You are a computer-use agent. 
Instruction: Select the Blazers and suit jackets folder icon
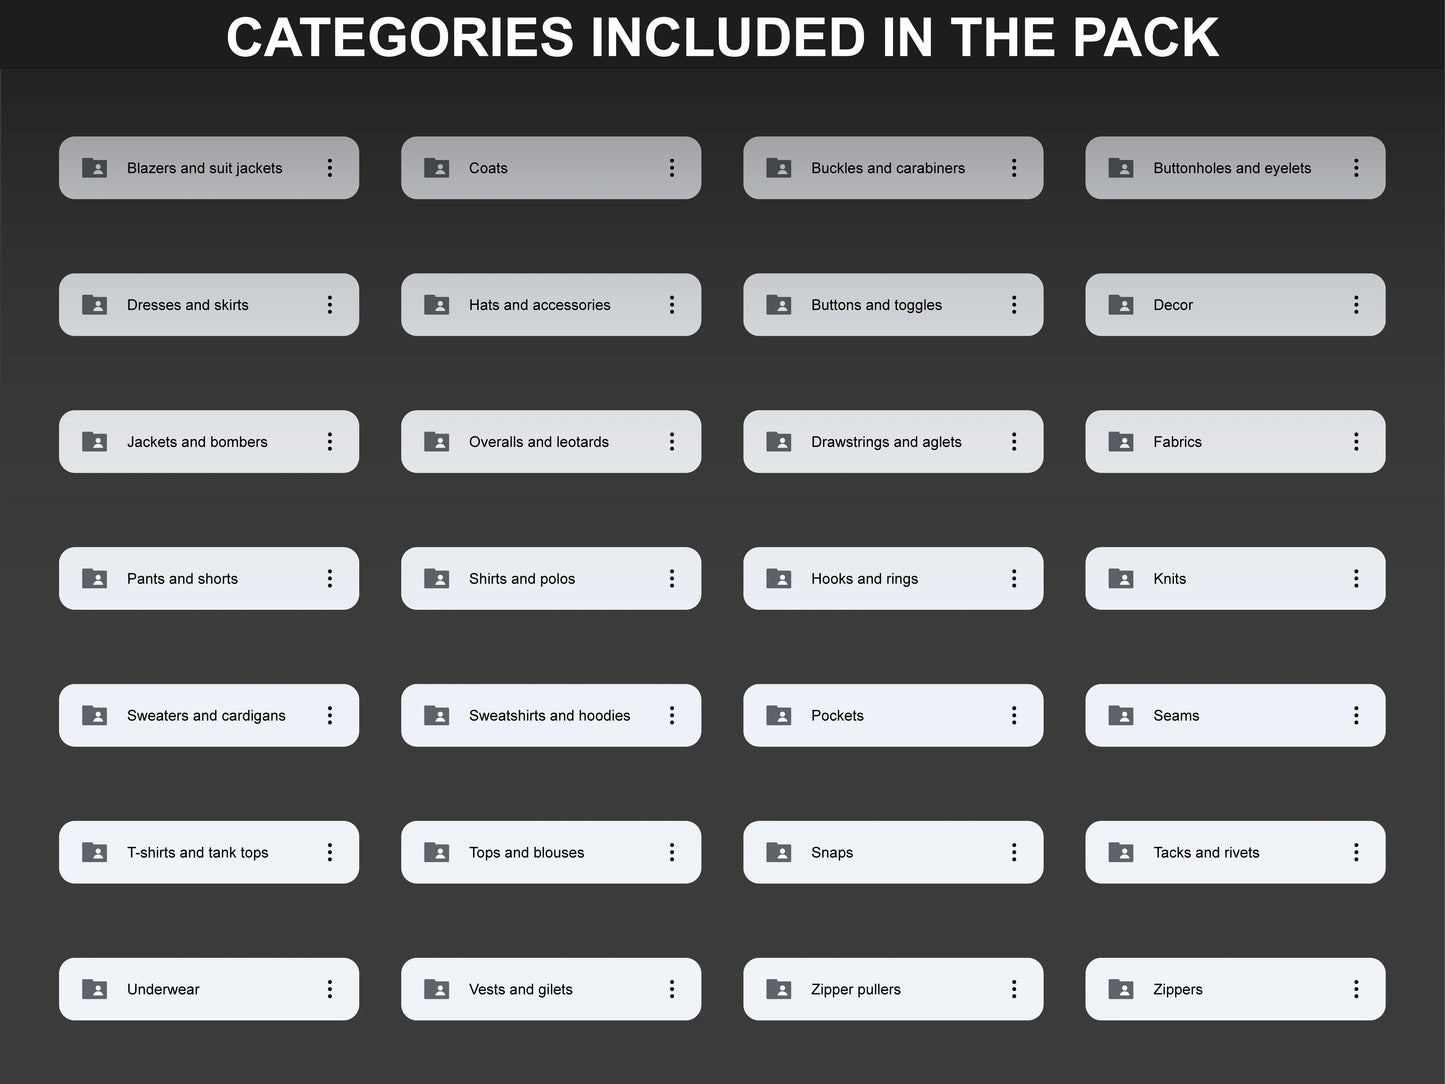(x=94, y=168)
